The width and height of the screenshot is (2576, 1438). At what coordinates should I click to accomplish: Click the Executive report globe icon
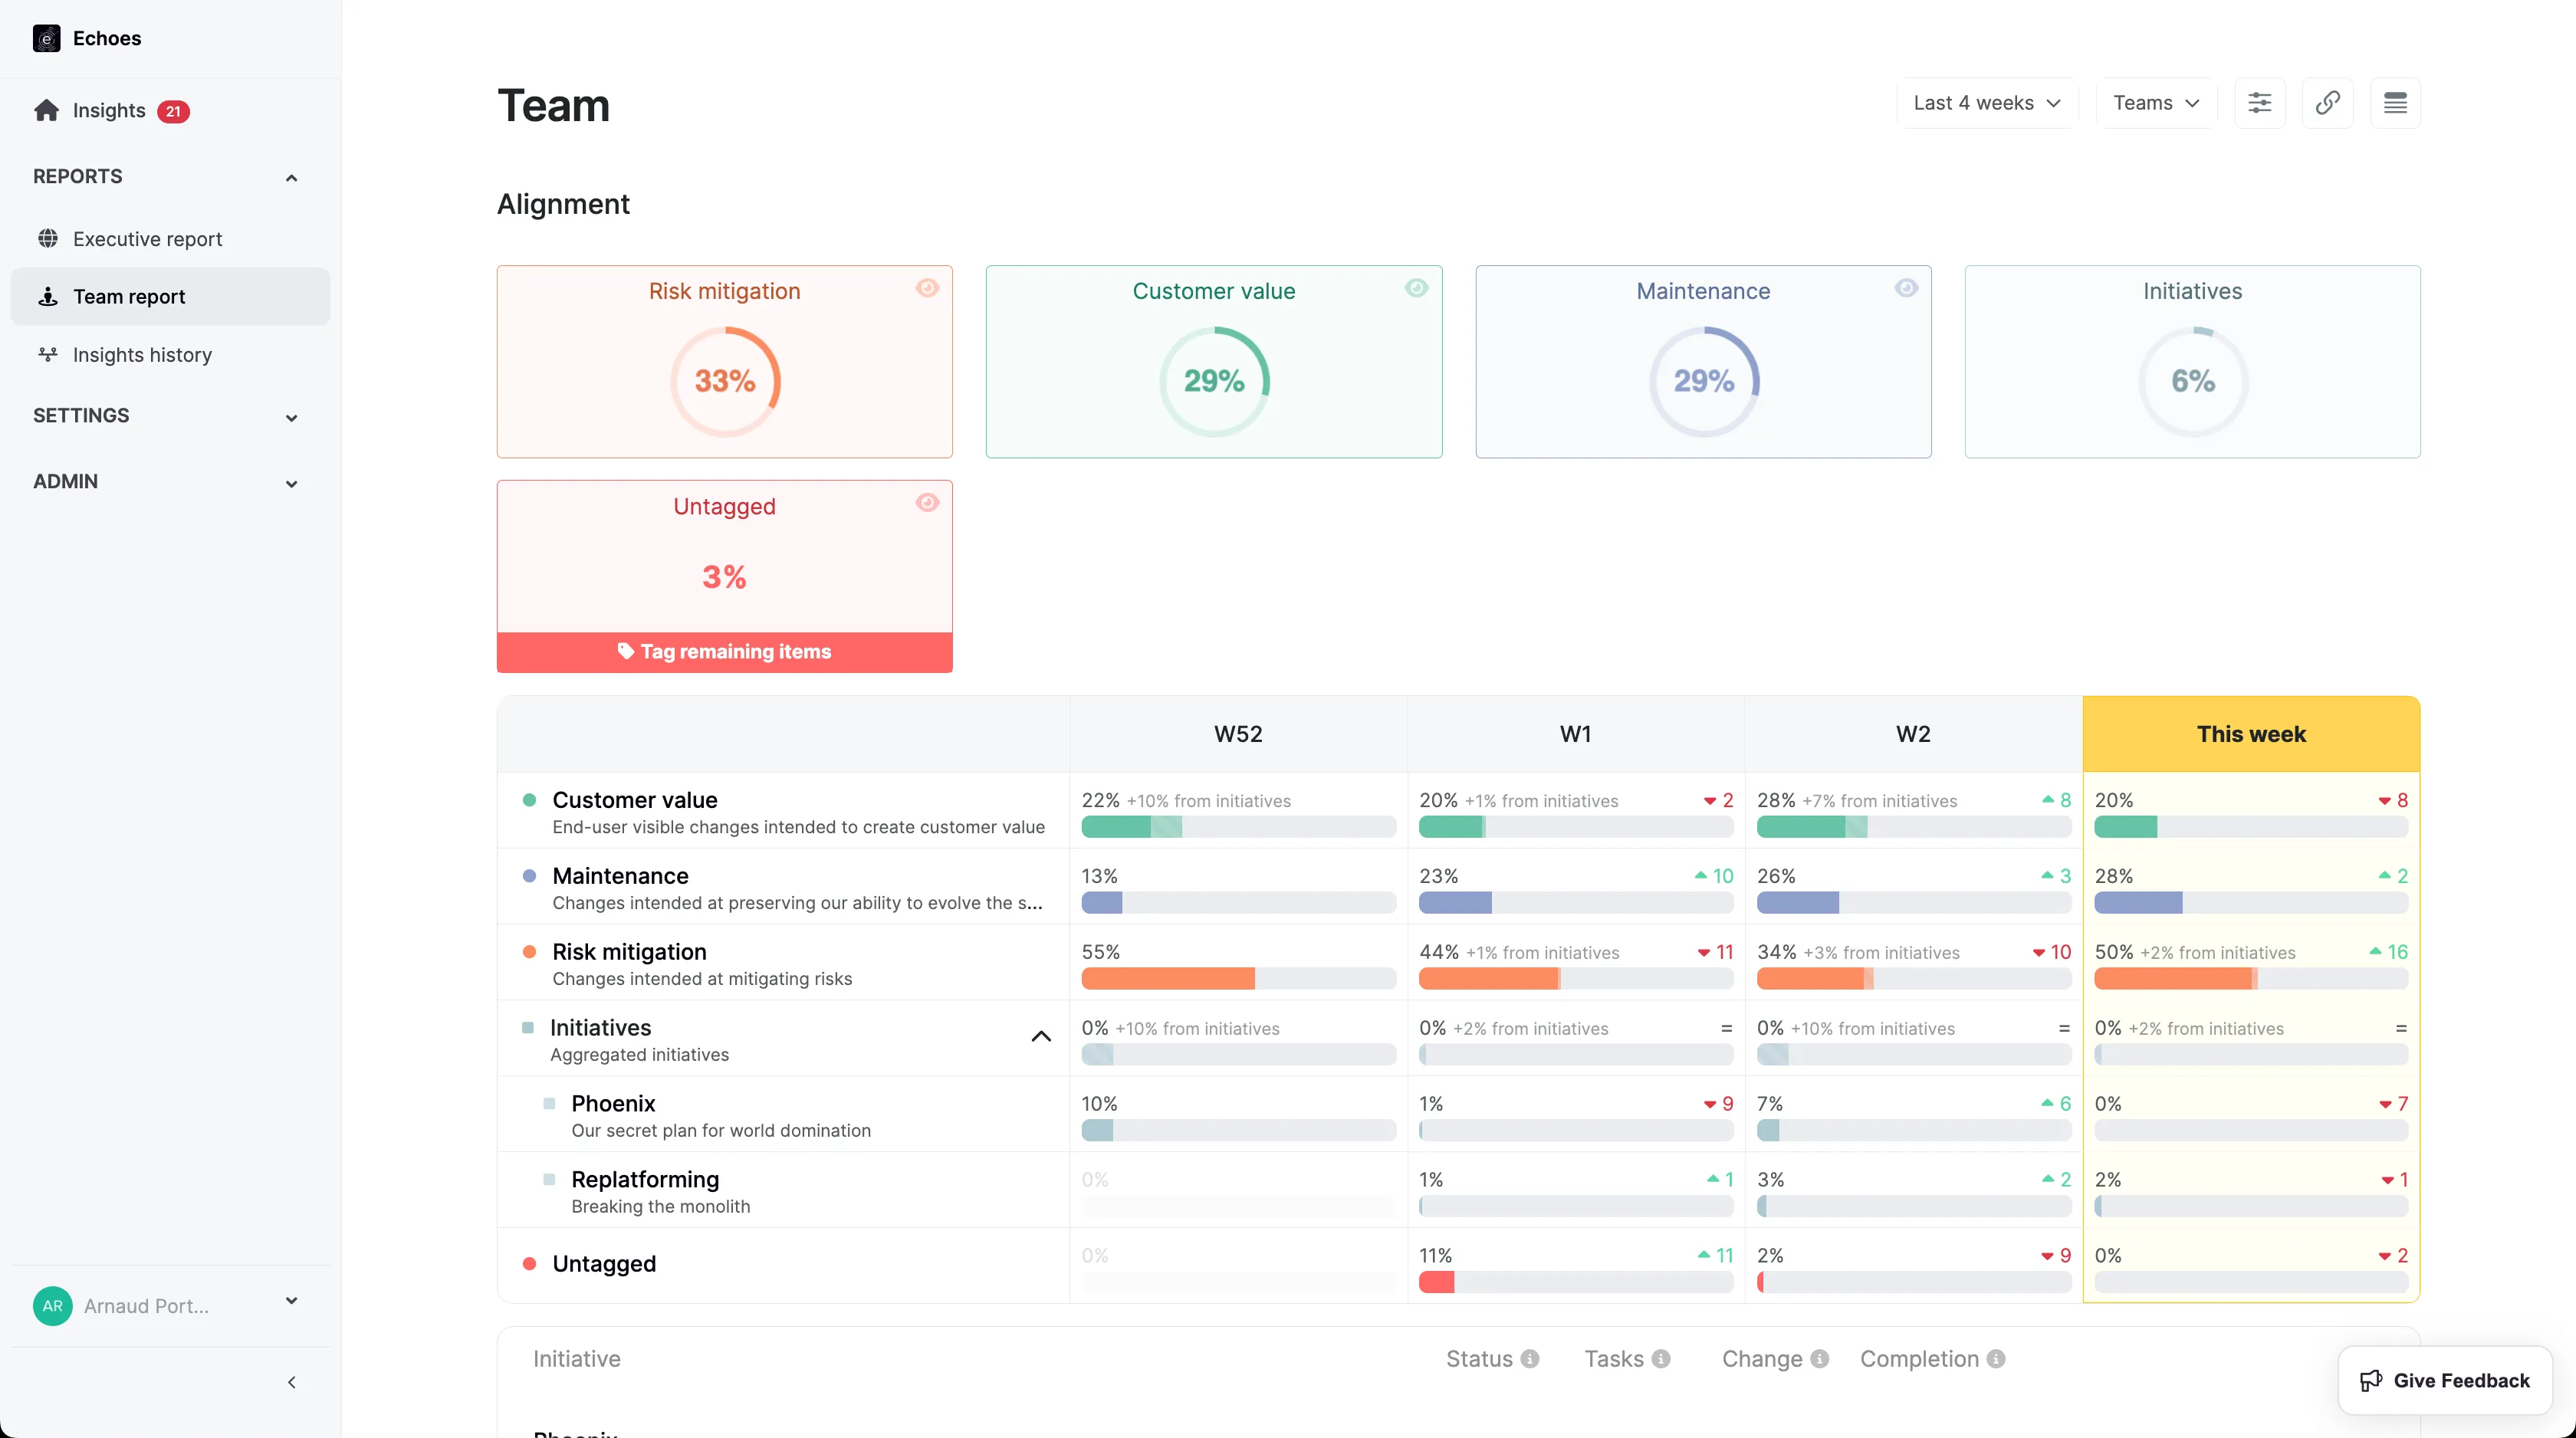(x=47, y=238)
